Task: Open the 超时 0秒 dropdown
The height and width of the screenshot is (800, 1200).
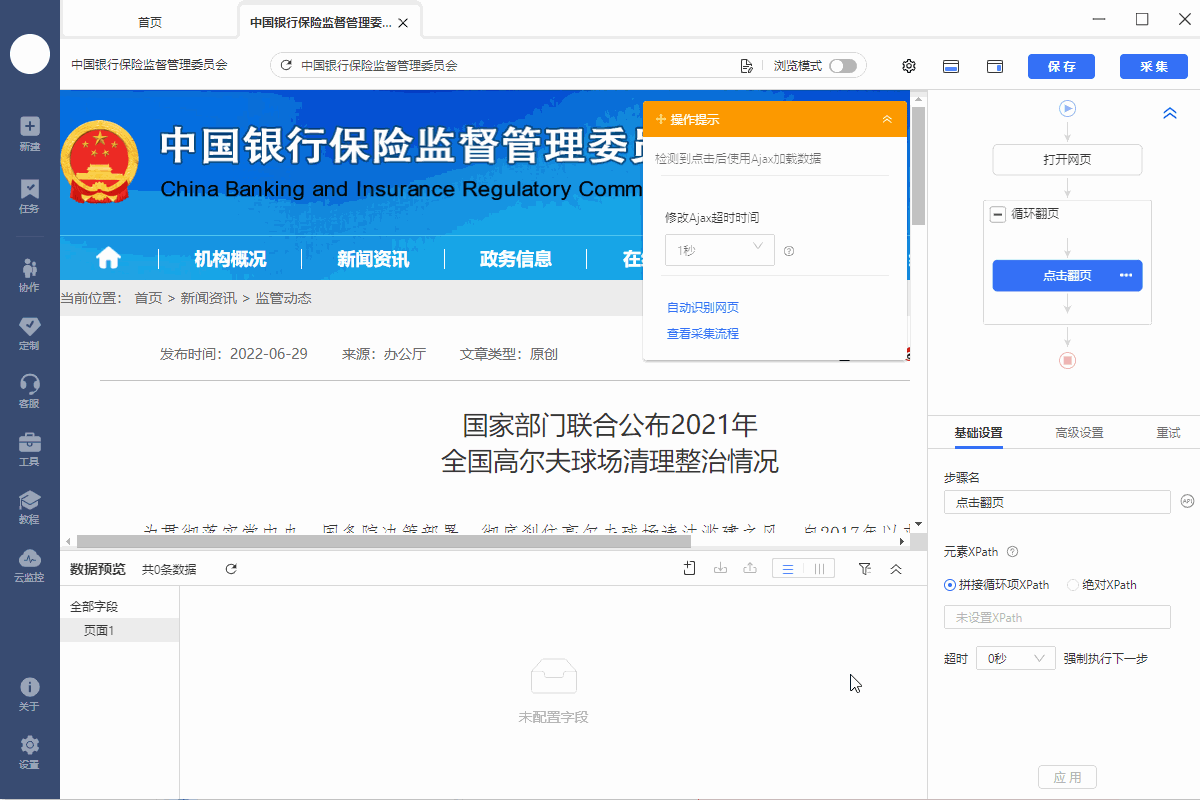Action: [x=1016, y=658]
